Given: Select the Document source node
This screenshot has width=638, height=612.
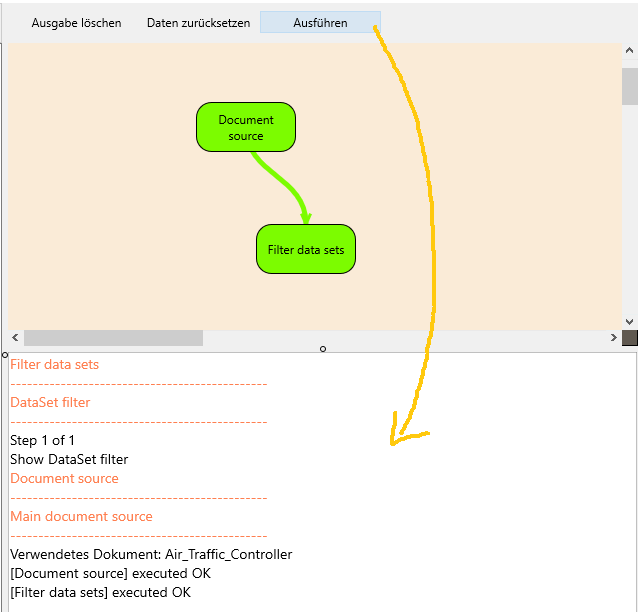Looking at the screenshot, I should point(246,127).
